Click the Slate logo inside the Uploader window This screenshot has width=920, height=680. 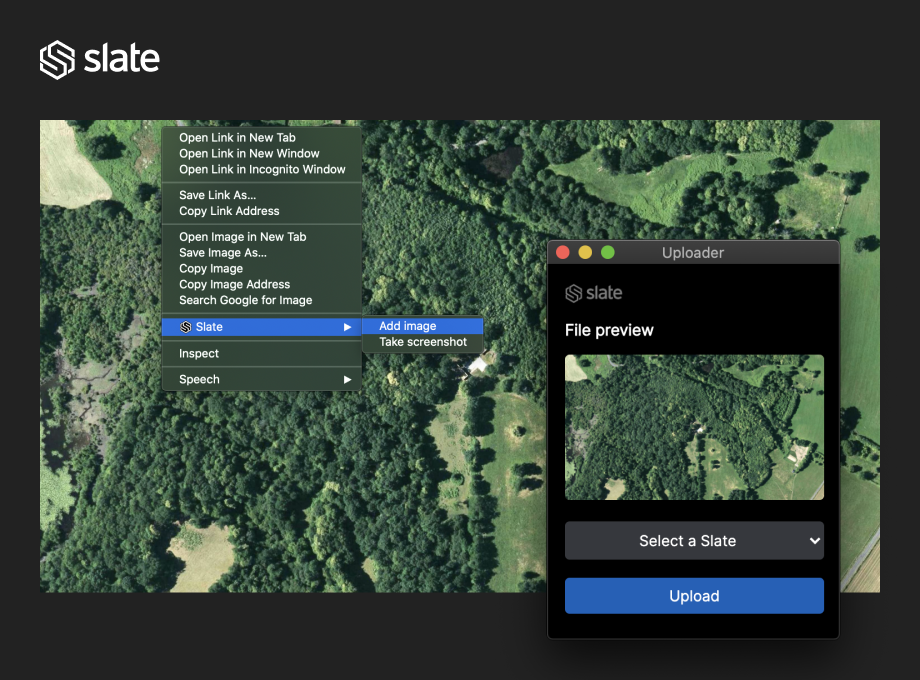click(x=594, y=293)
